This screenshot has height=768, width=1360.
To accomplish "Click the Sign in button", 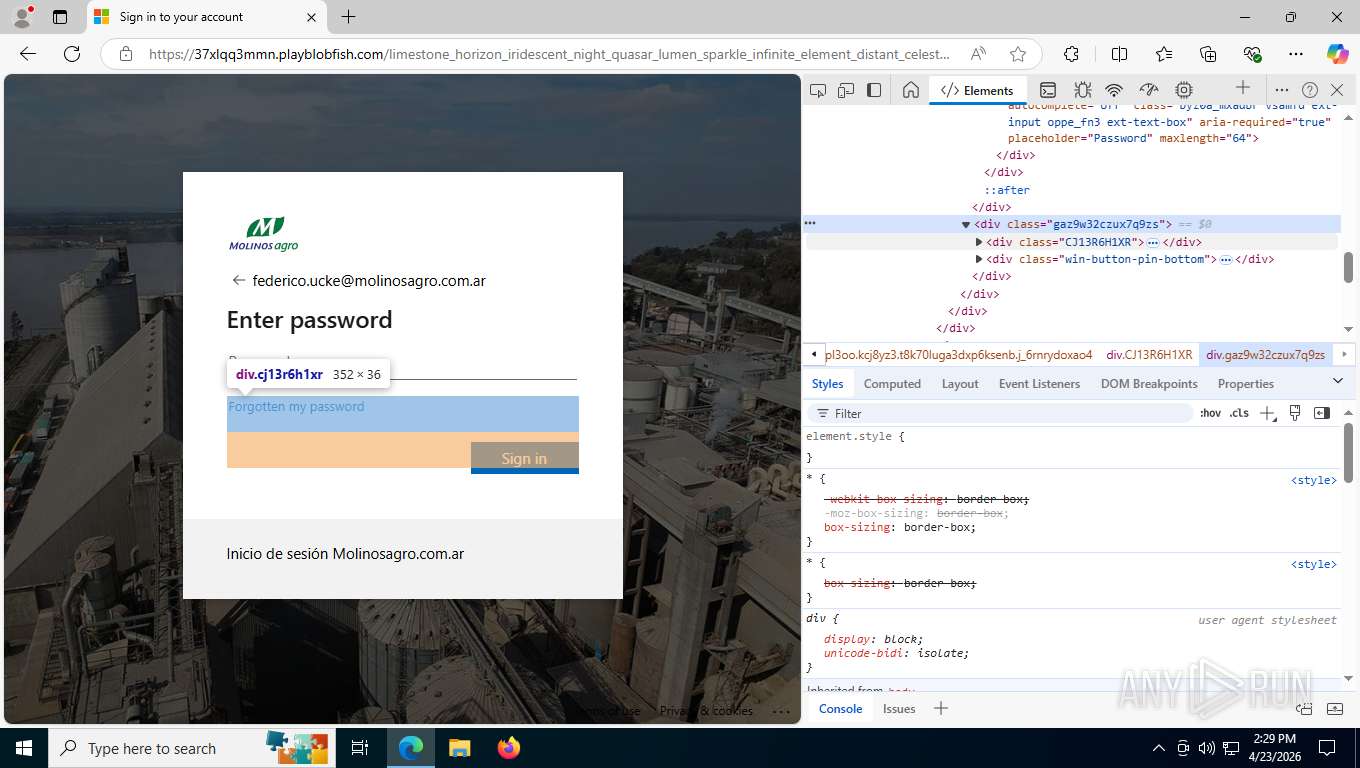I will [x=525, y=458].
